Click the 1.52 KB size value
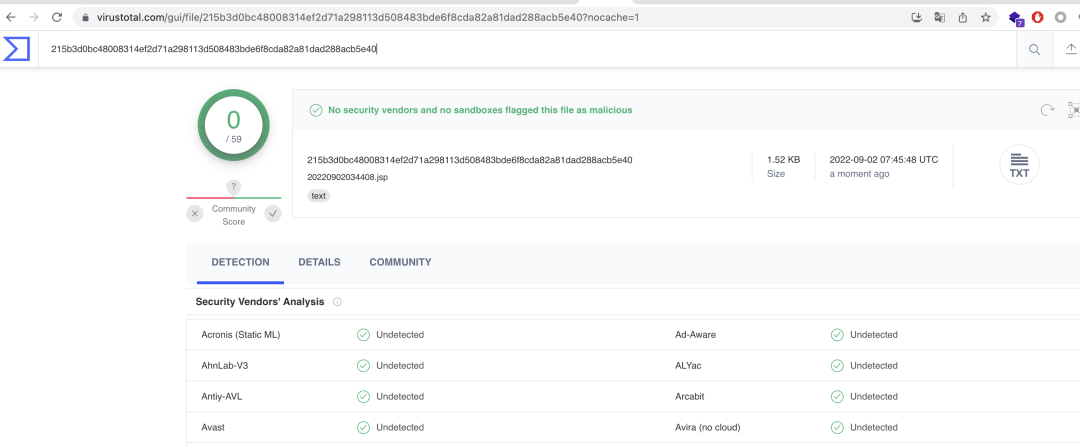 (x=784, y=160)
